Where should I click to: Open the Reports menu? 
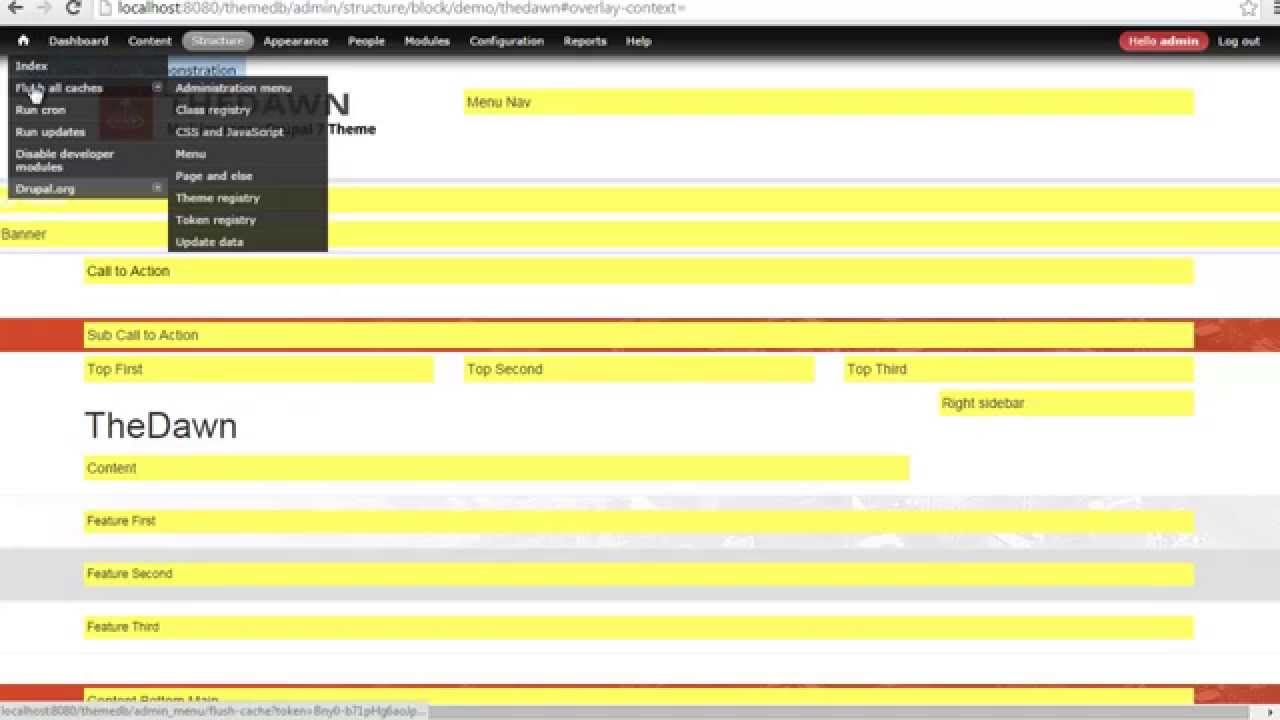pyautogui.click(x=585, y=41)
